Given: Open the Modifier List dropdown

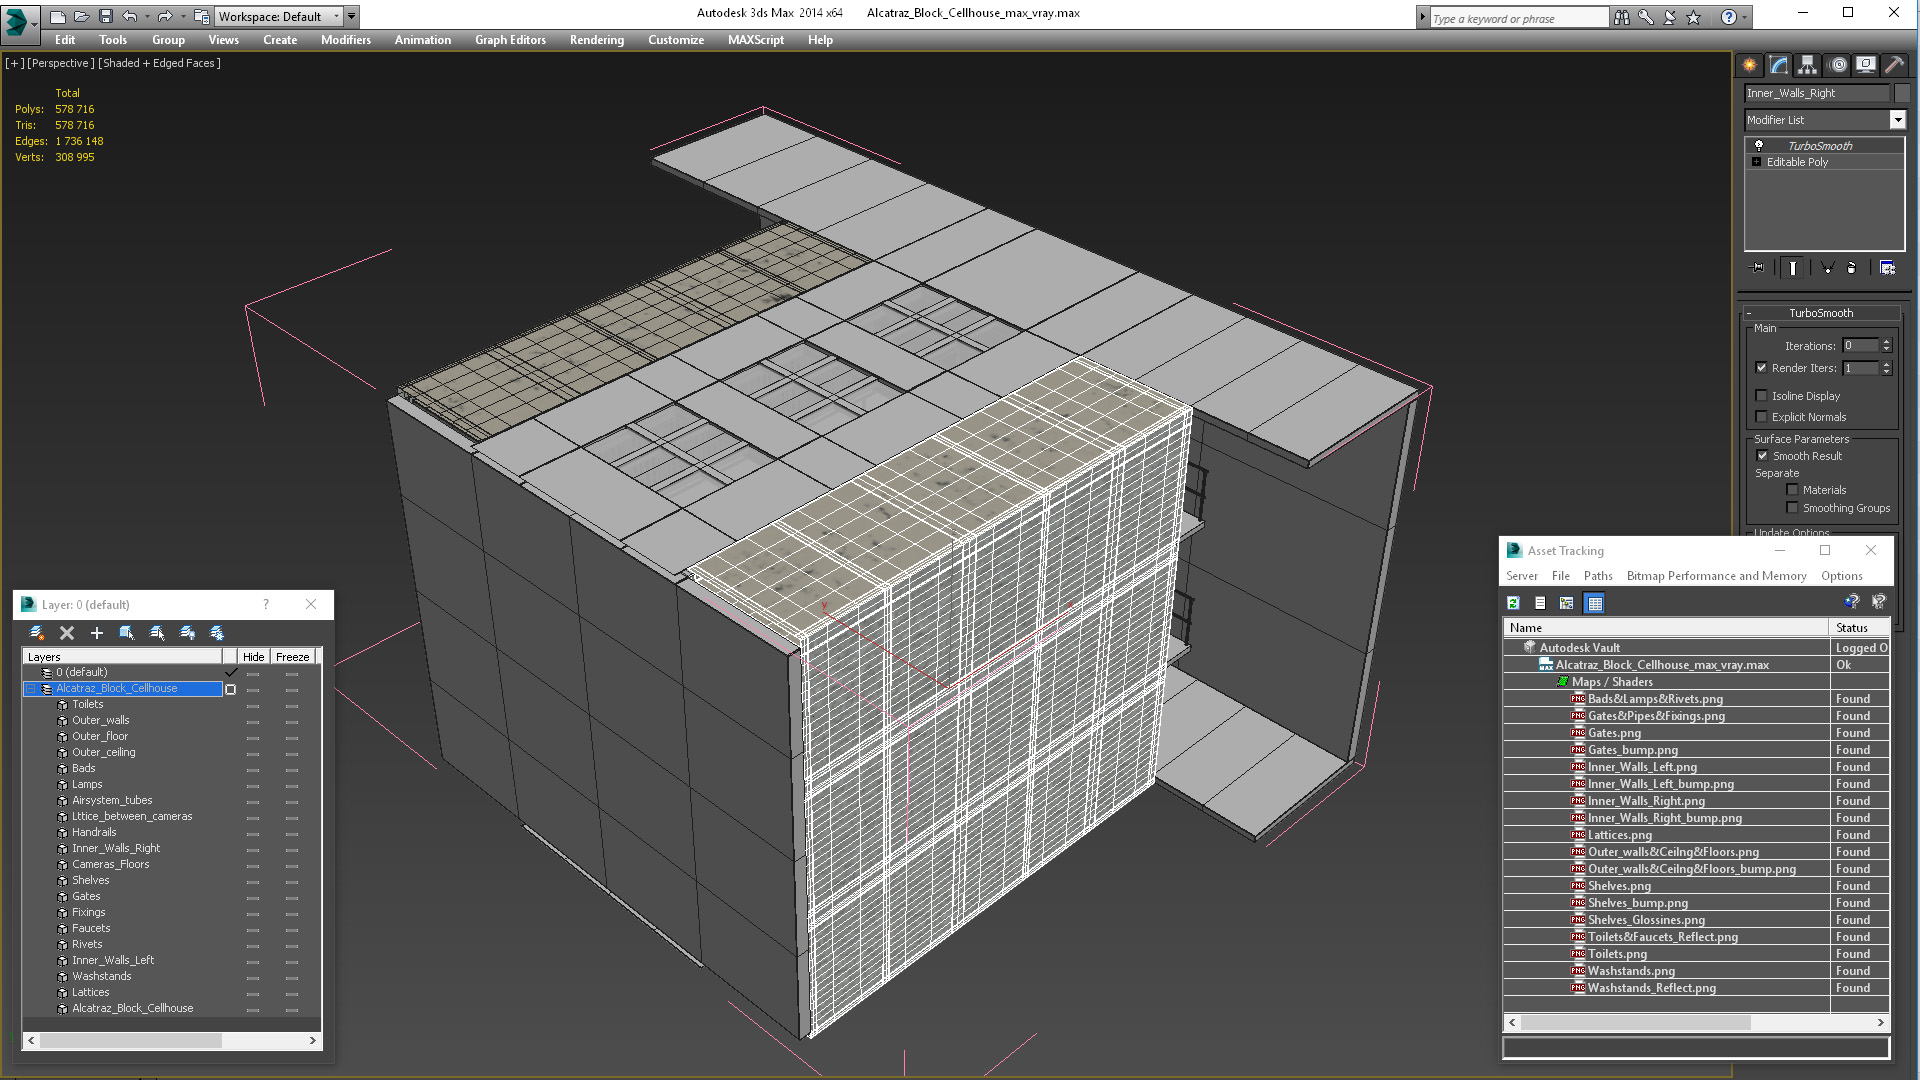Looking at the screenshot, I should [1897, 120].
